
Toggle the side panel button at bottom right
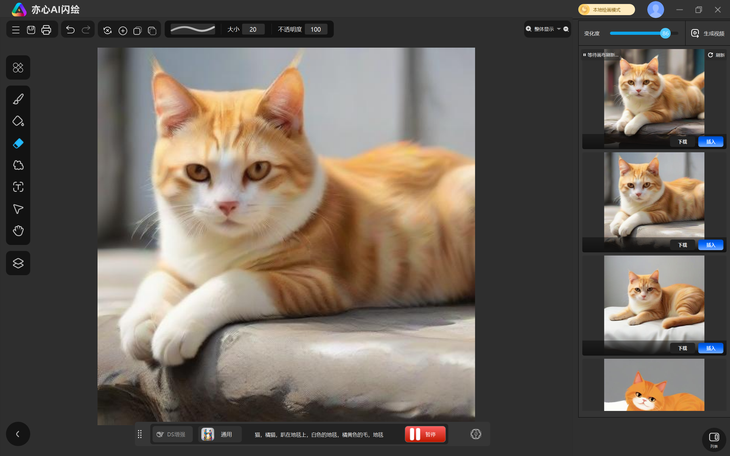713,438
